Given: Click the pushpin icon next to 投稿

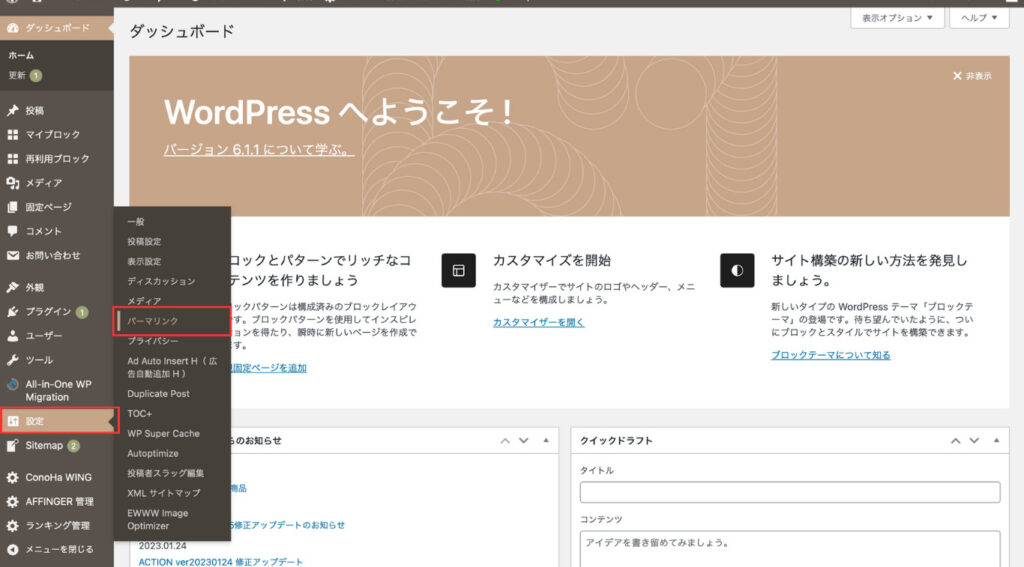Looking at the screenshot, I should (12, 110).
